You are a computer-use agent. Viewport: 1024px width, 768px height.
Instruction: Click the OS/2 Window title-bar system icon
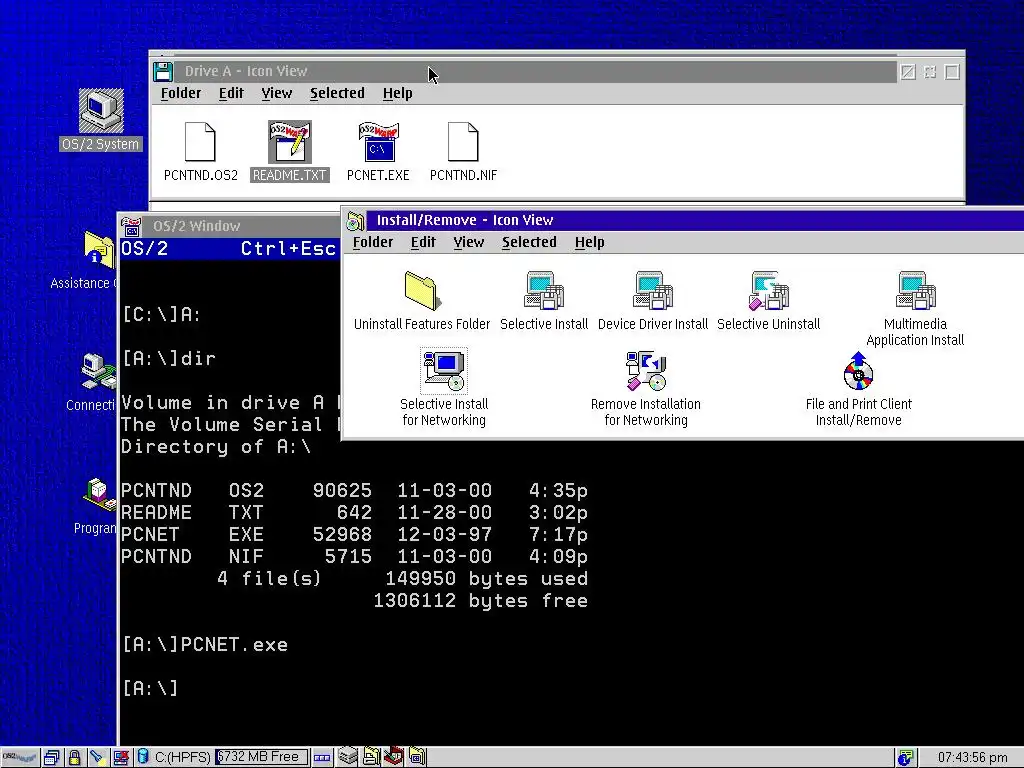pos(131,226)
